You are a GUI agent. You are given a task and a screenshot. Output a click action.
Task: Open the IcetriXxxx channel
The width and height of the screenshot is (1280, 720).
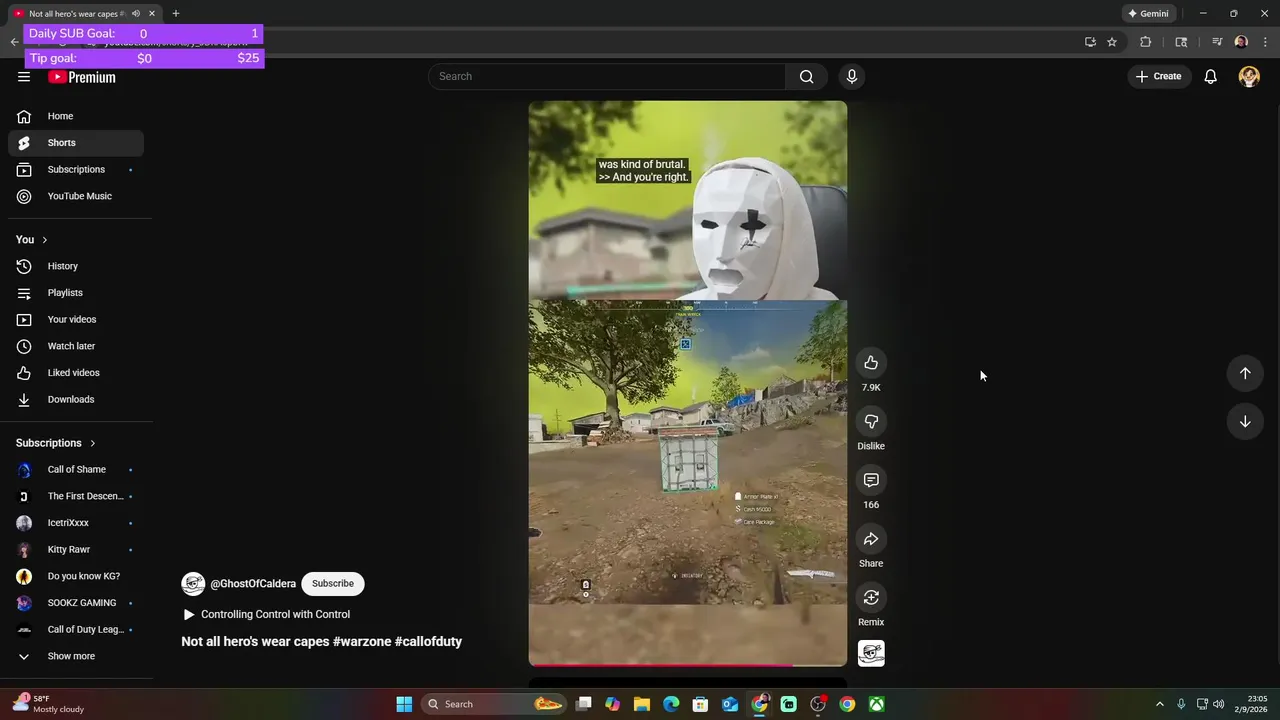(x=76, y=523)
